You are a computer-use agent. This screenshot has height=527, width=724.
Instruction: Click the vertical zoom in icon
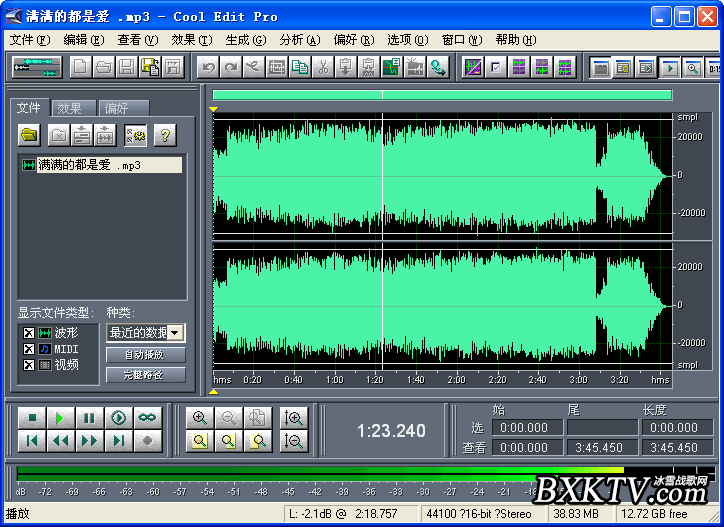tap(294, 418)
